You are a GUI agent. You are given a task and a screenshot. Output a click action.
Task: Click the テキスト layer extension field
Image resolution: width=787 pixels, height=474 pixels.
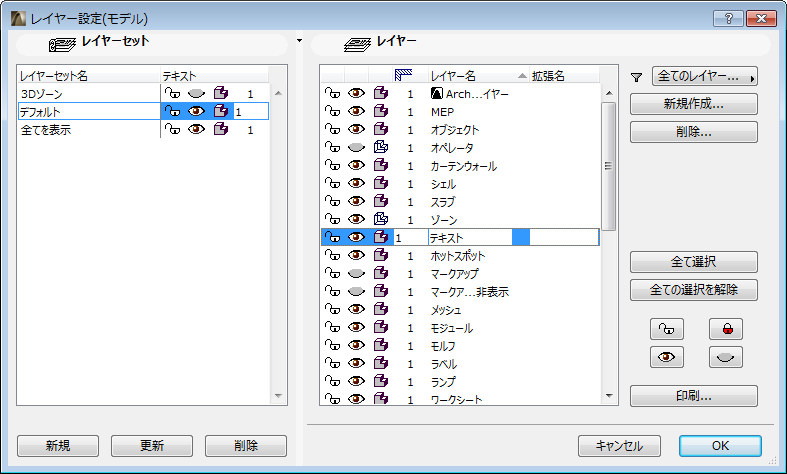(564, 238)
